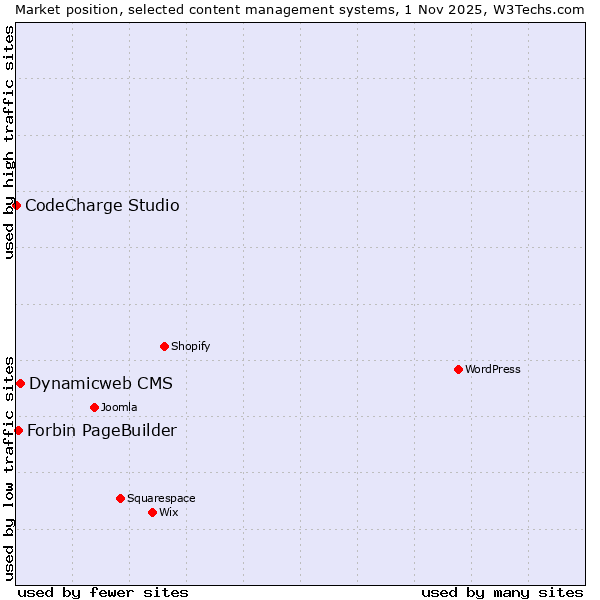Click the 'used by high traffic sites' axis label
The height and width of the screenshot is (600, 600).
click(9, 142)
